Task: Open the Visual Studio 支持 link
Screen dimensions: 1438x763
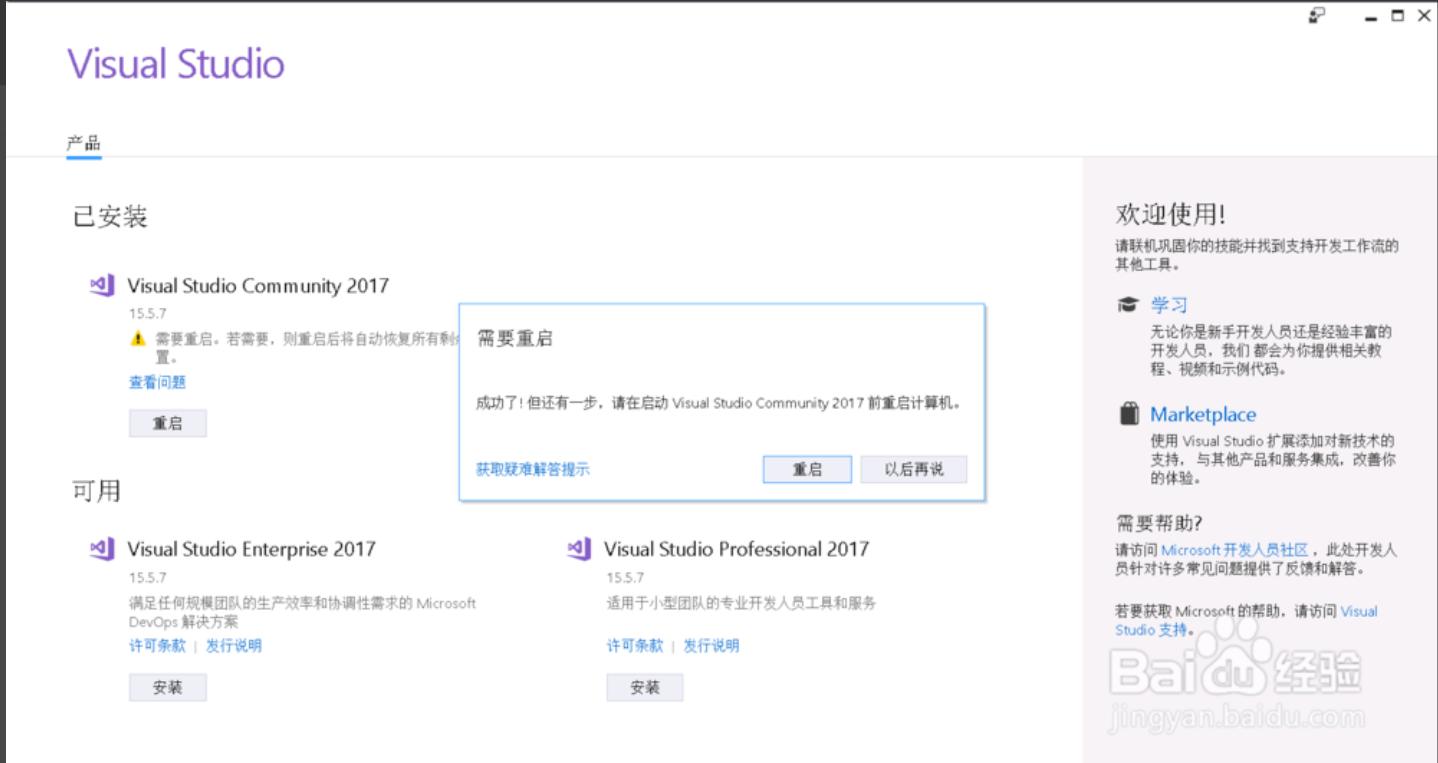Action: coord(1150,630)
